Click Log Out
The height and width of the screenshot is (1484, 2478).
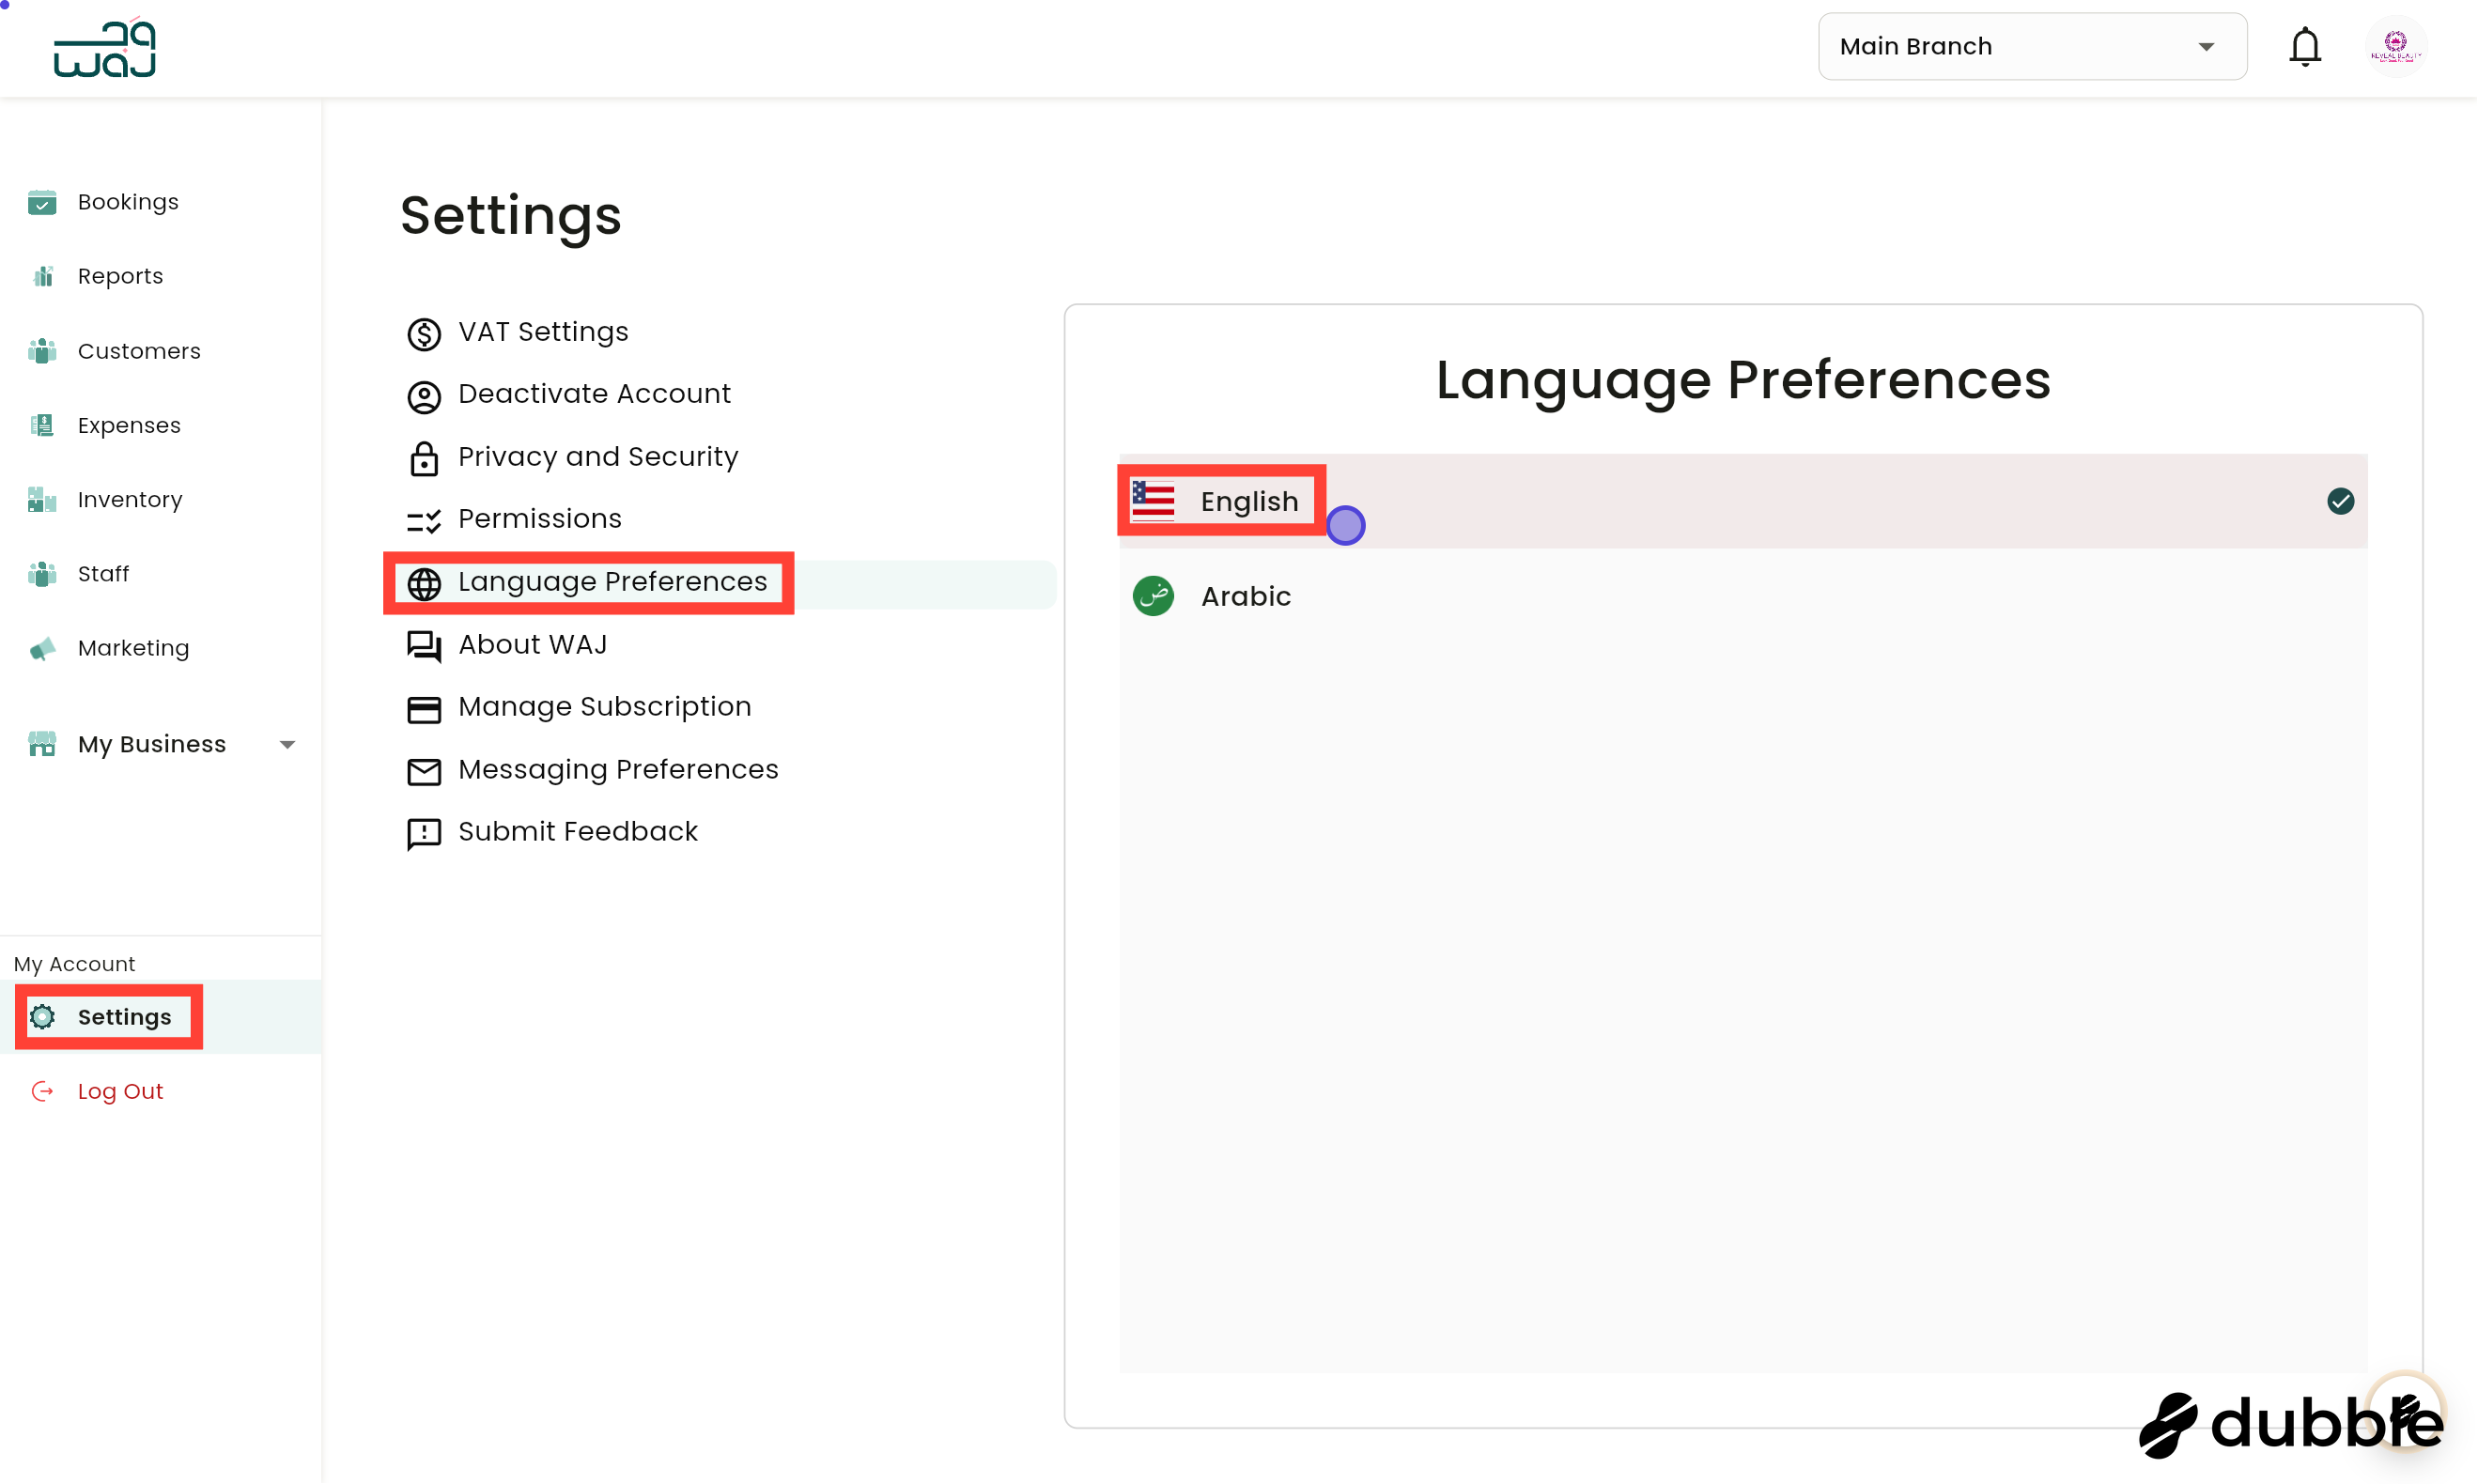pos(120,1090)
